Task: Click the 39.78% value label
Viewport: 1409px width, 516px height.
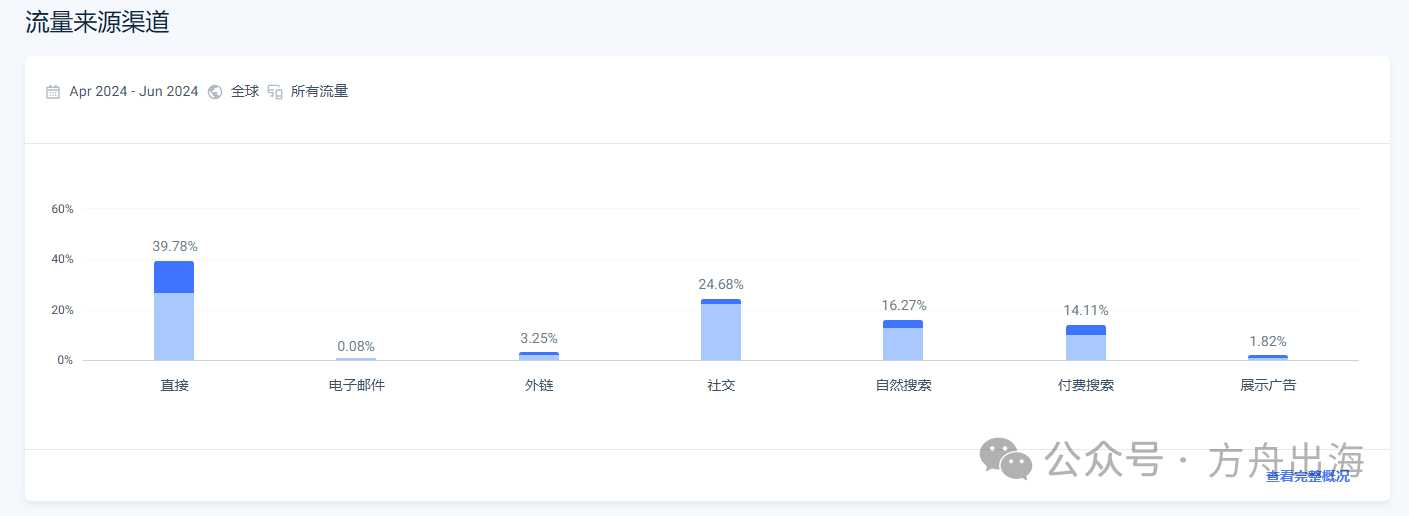Action: click(175, 246)
